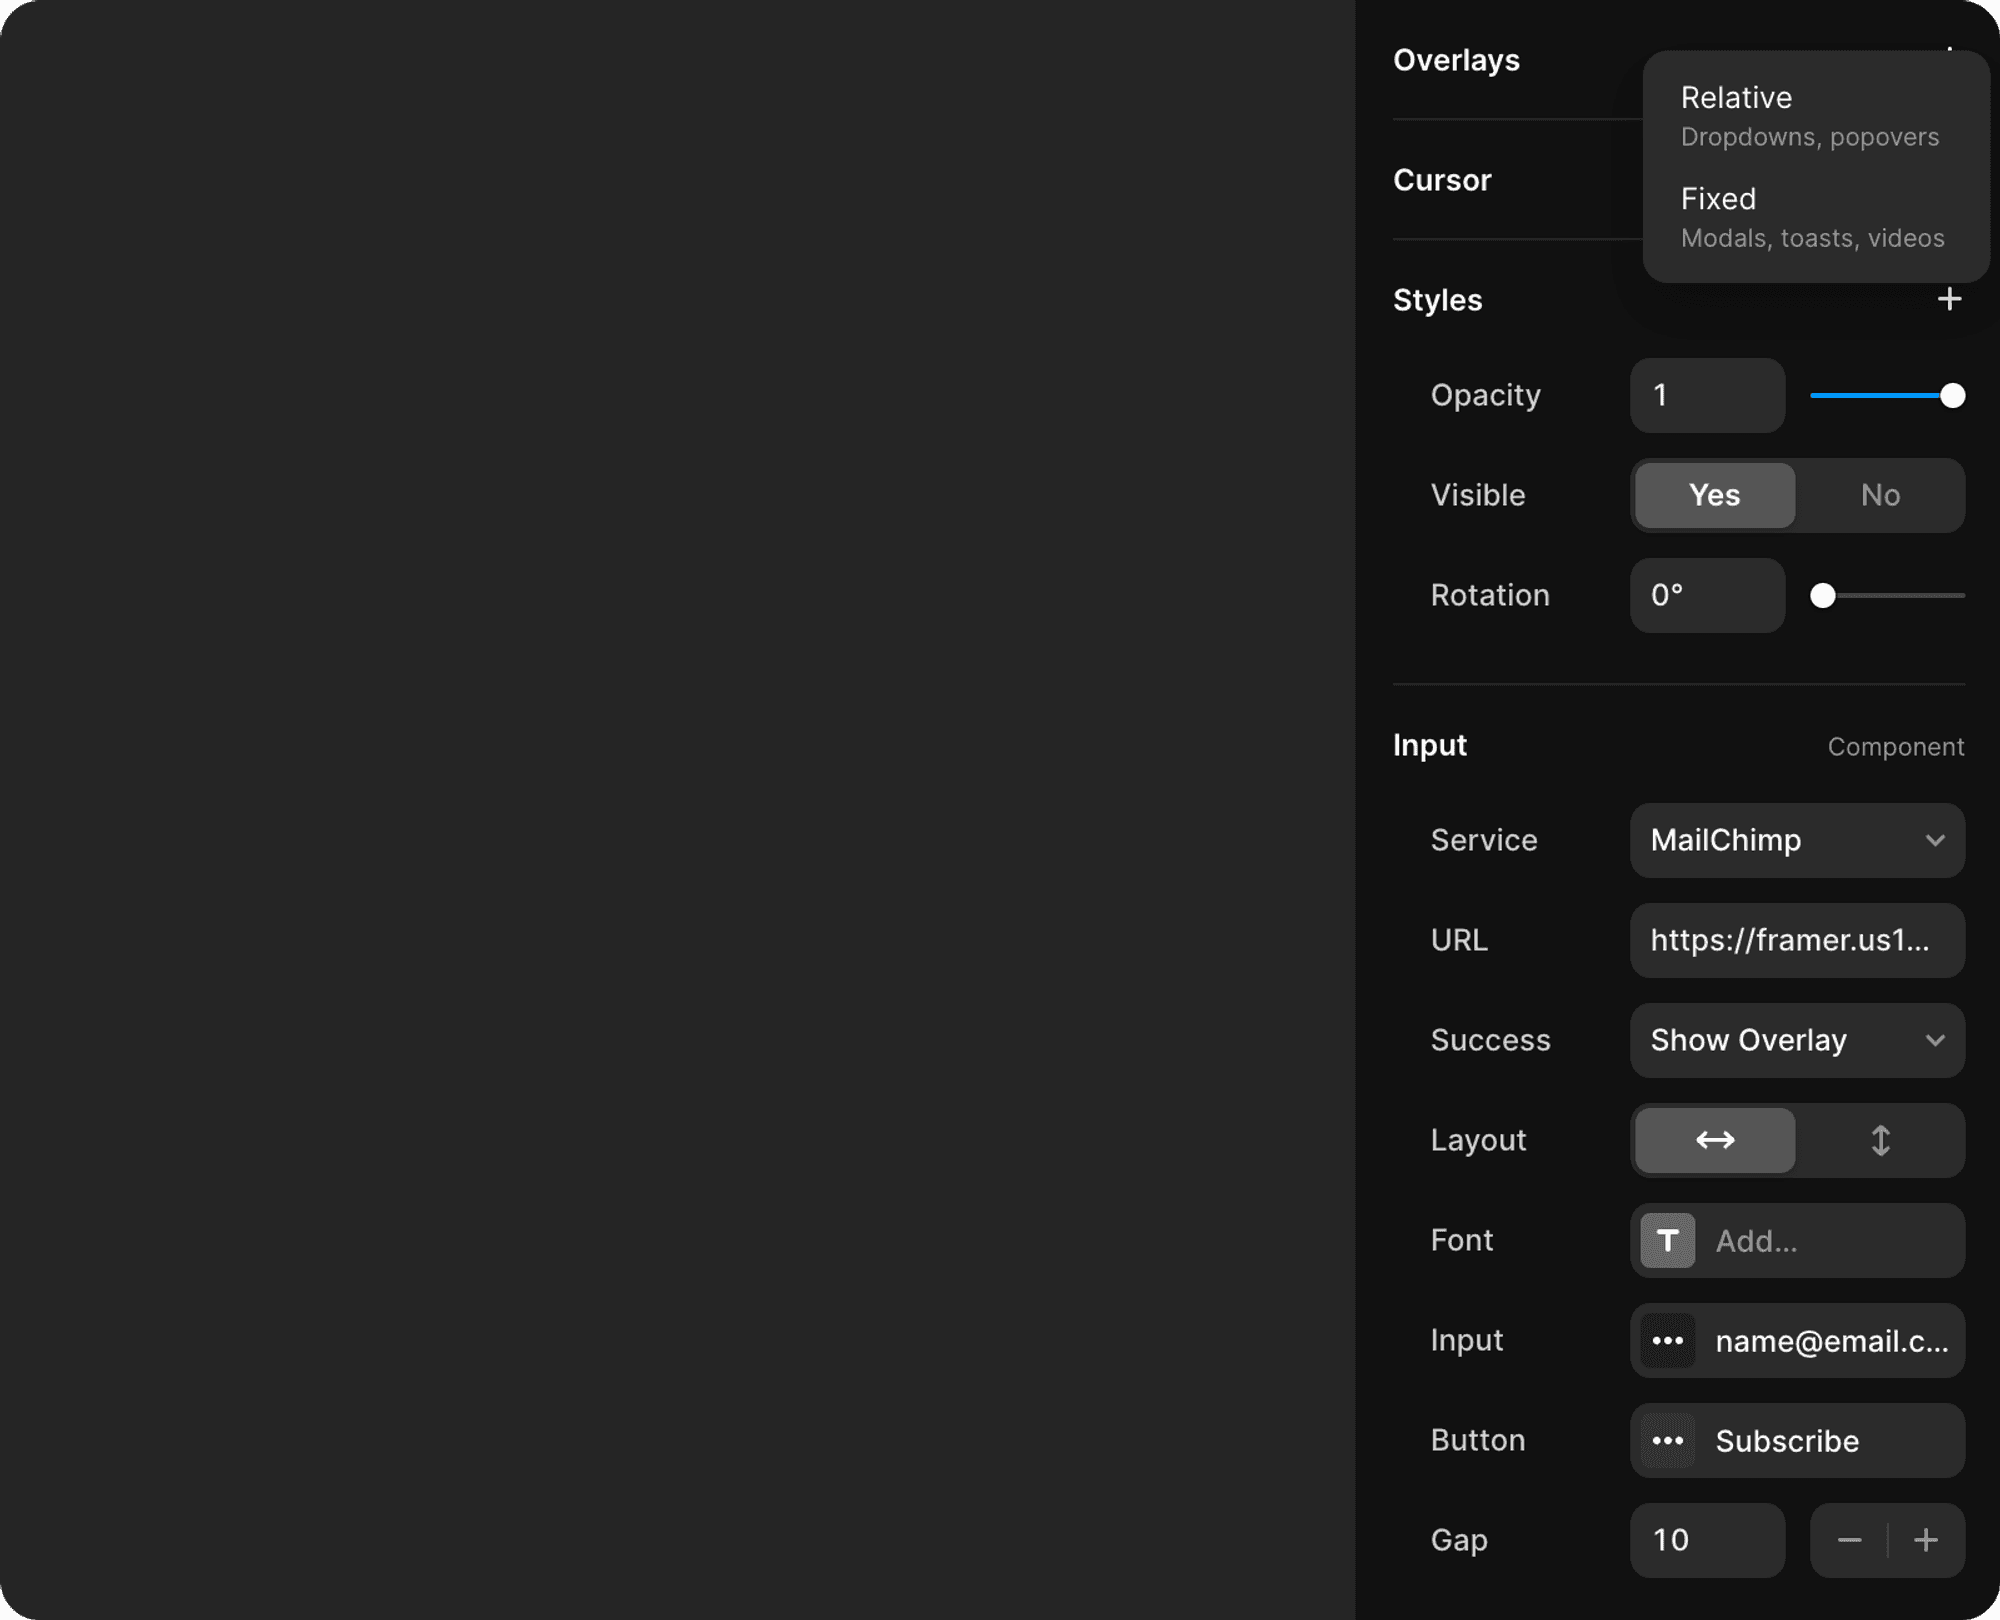
Task: Set Visible to No
Action: coord(1880,495)
